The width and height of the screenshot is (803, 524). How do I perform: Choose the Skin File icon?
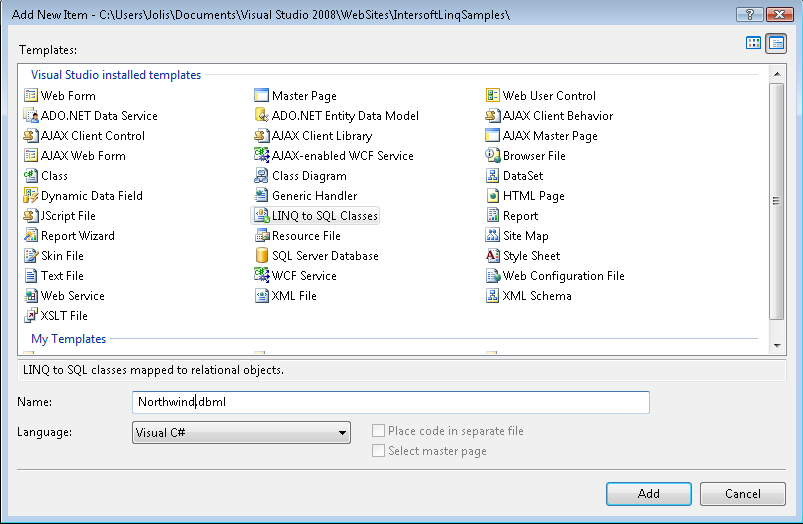click(x=31, y=255)
